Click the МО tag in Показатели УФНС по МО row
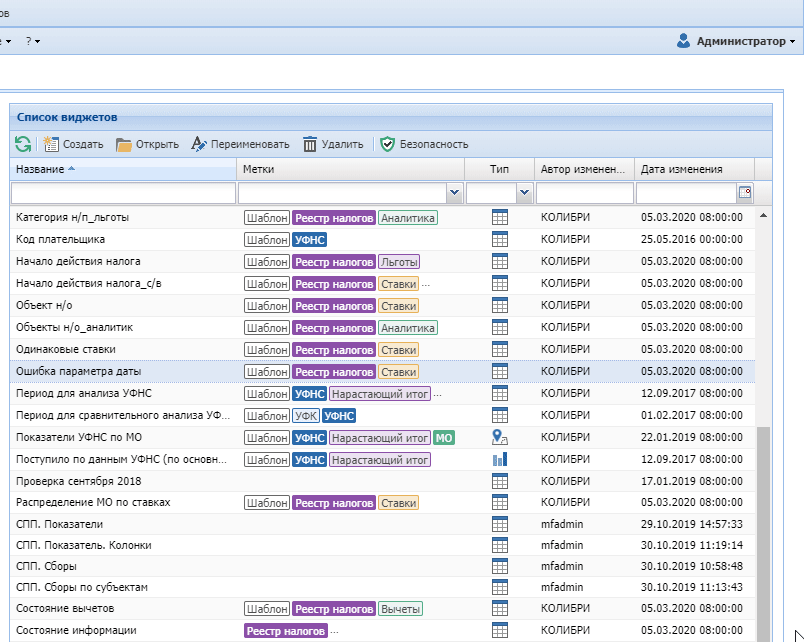 444,437
